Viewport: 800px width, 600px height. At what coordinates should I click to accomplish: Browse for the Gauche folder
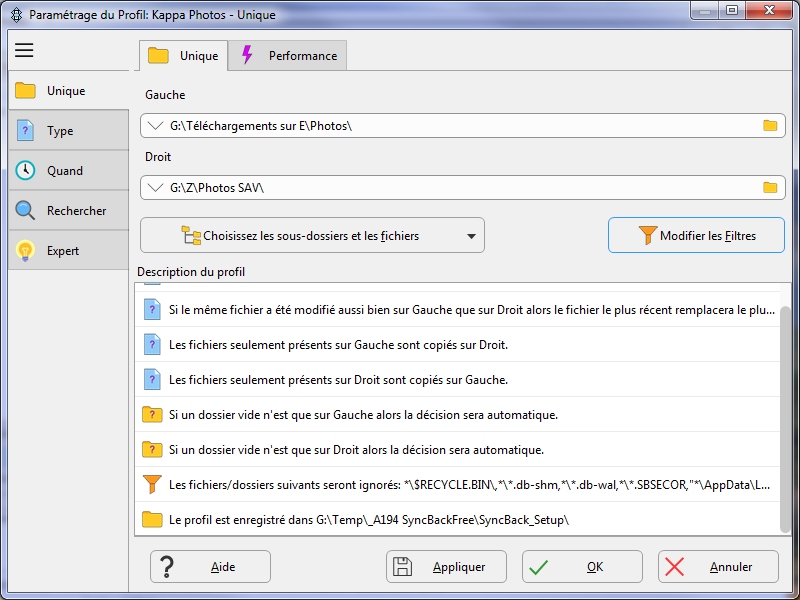point(770,126)
